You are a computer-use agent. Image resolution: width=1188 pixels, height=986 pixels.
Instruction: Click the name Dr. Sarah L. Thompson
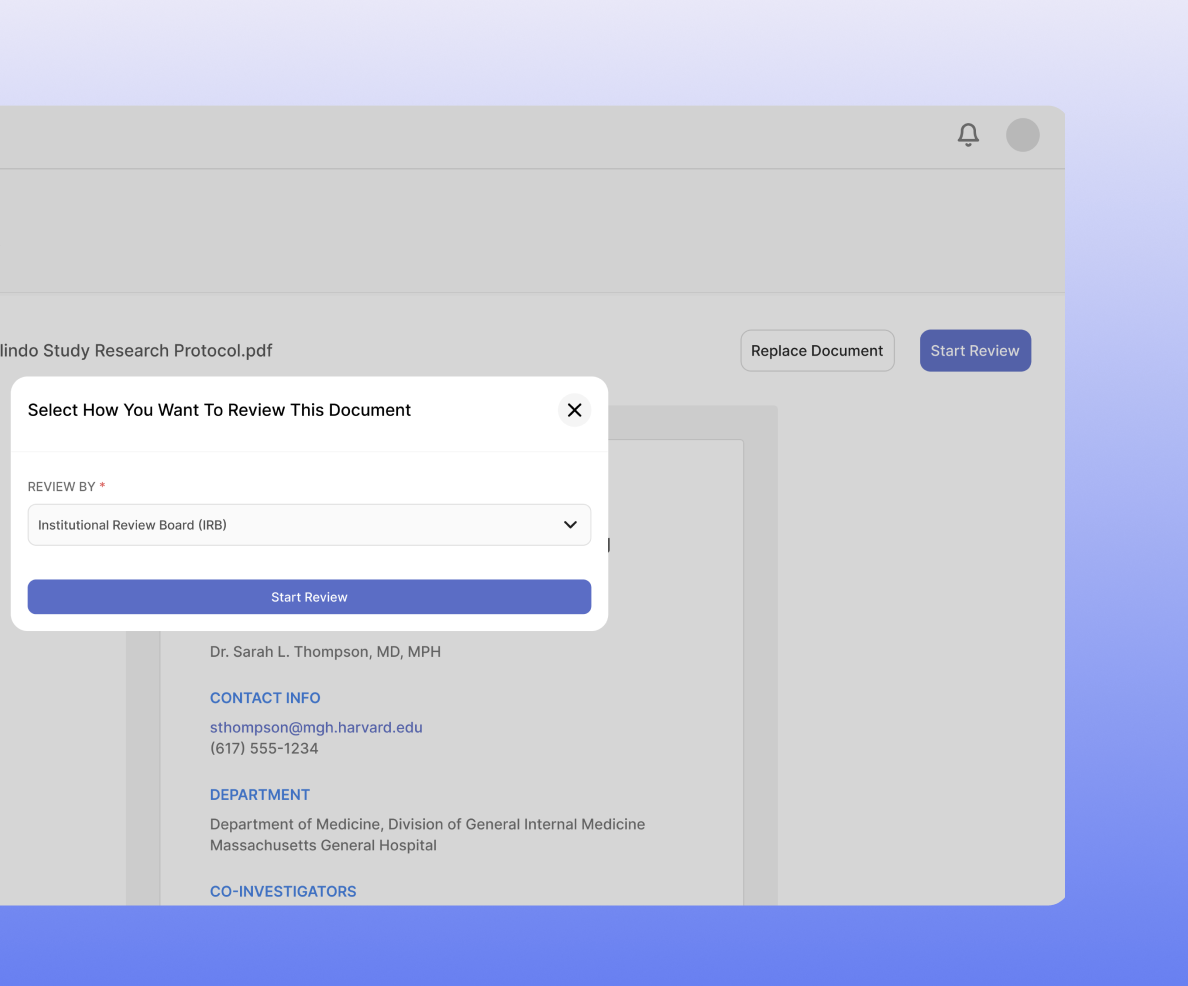pyautogui.click(x=325, y=652)
